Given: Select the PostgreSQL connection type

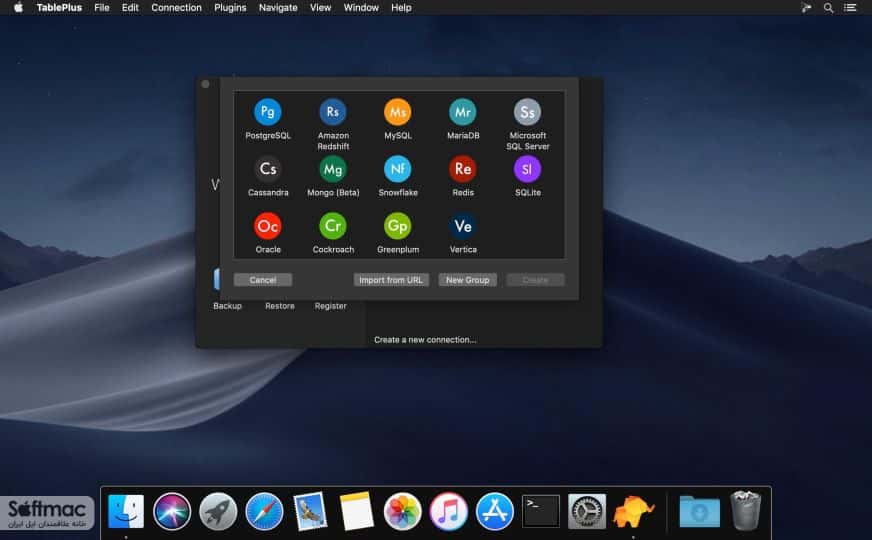Looking at the screenshot, I should [x=267, y=112].
